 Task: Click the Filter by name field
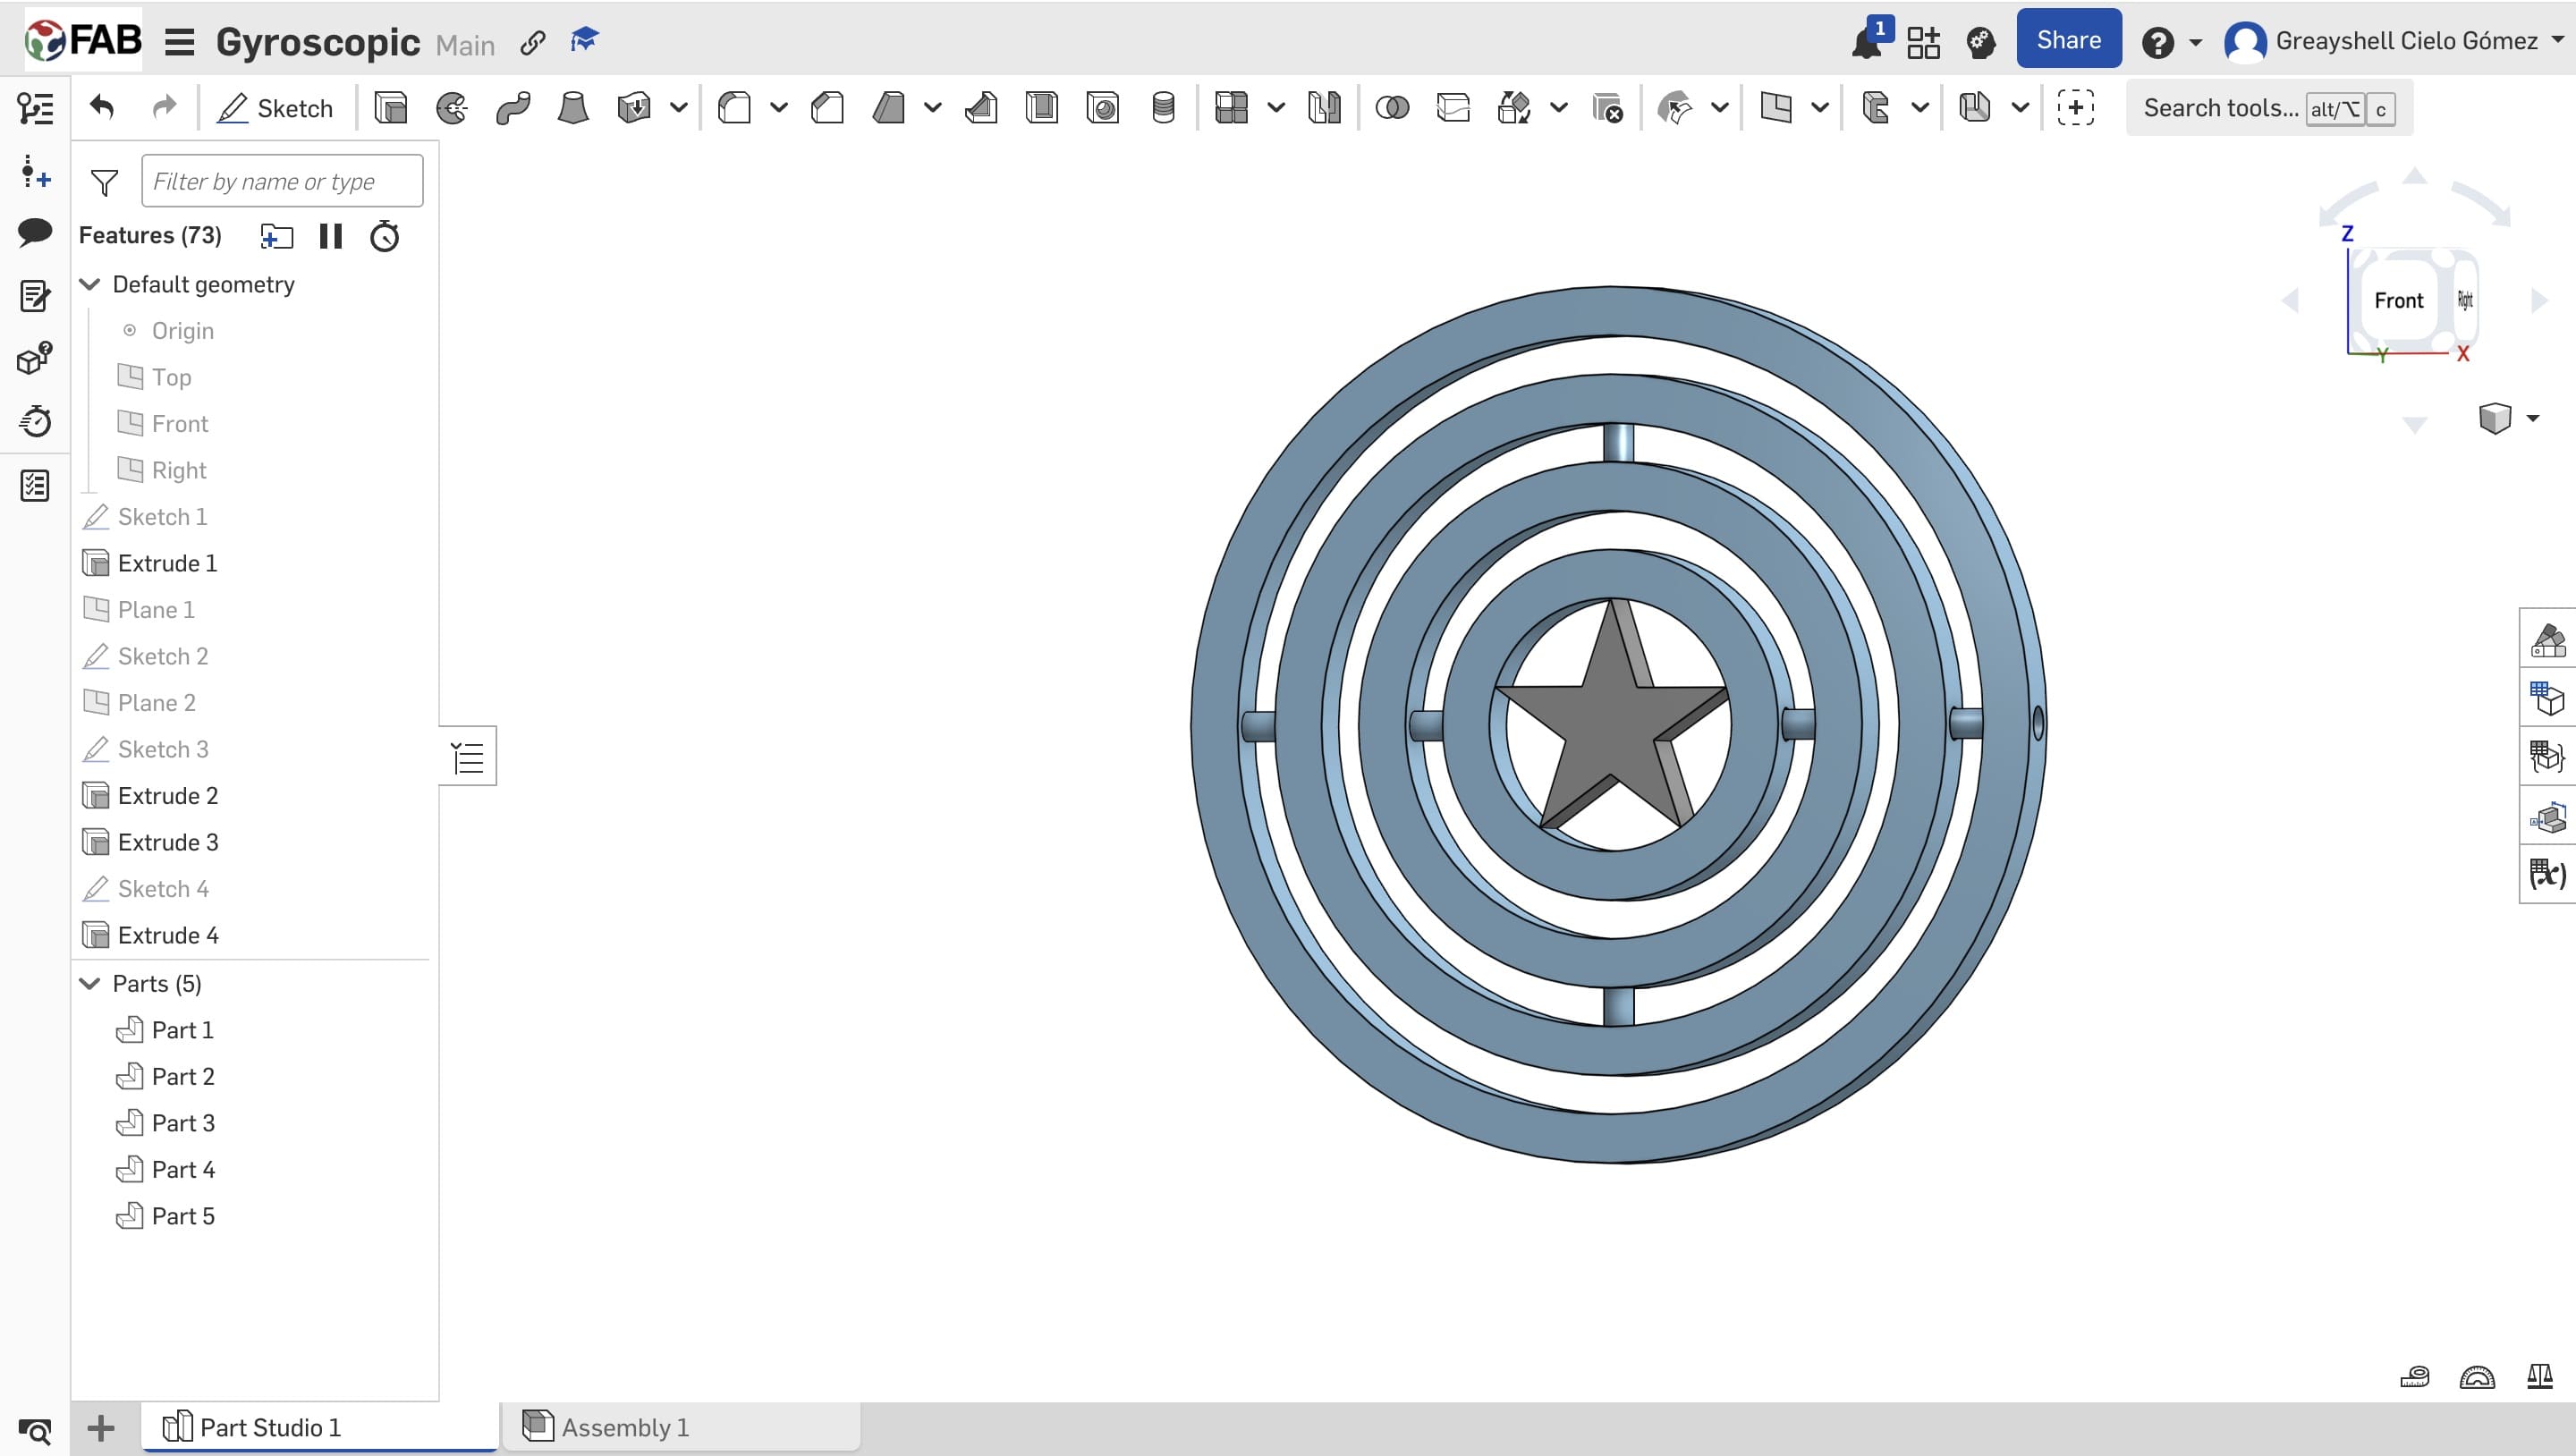[282, 181]
